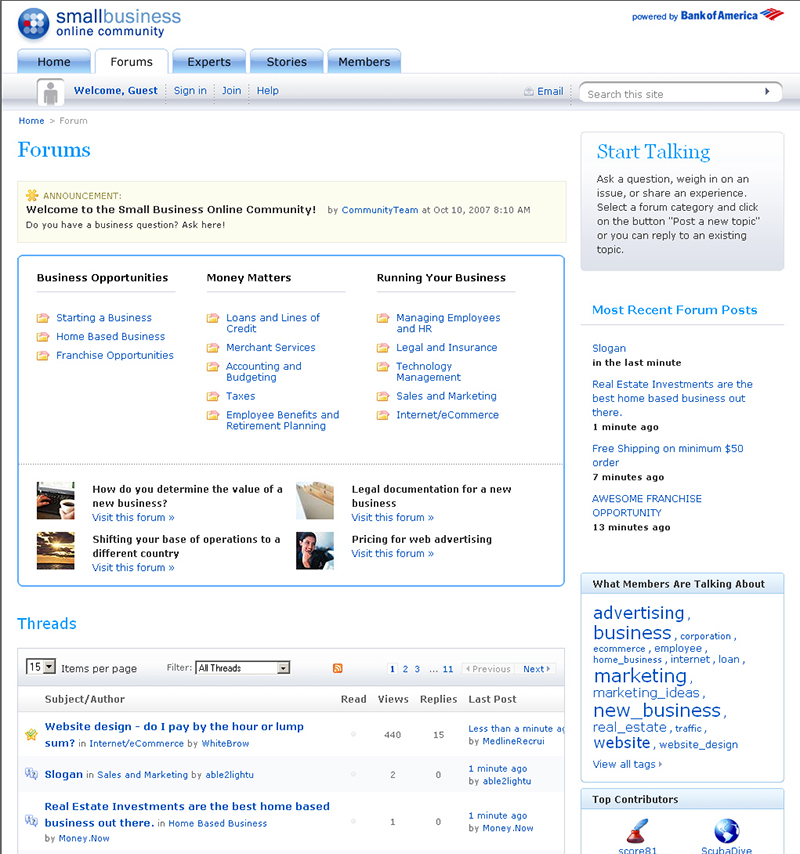The height and width of the screenshot is (854, 800).
Task: Click the RSS feed icon in Threads
Action: coord(338,668)
